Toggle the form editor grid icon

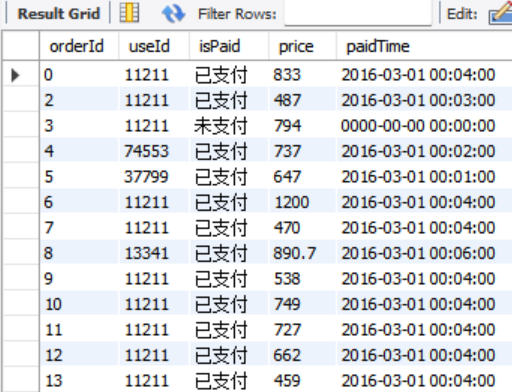[x=129, y=13]
